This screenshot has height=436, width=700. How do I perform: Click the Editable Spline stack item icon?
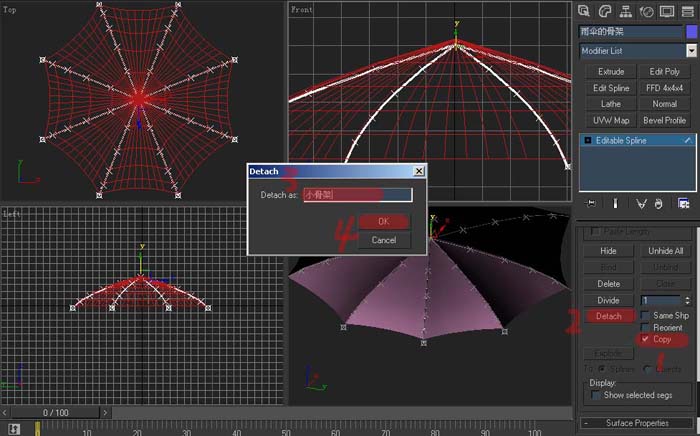coord(588,140)
